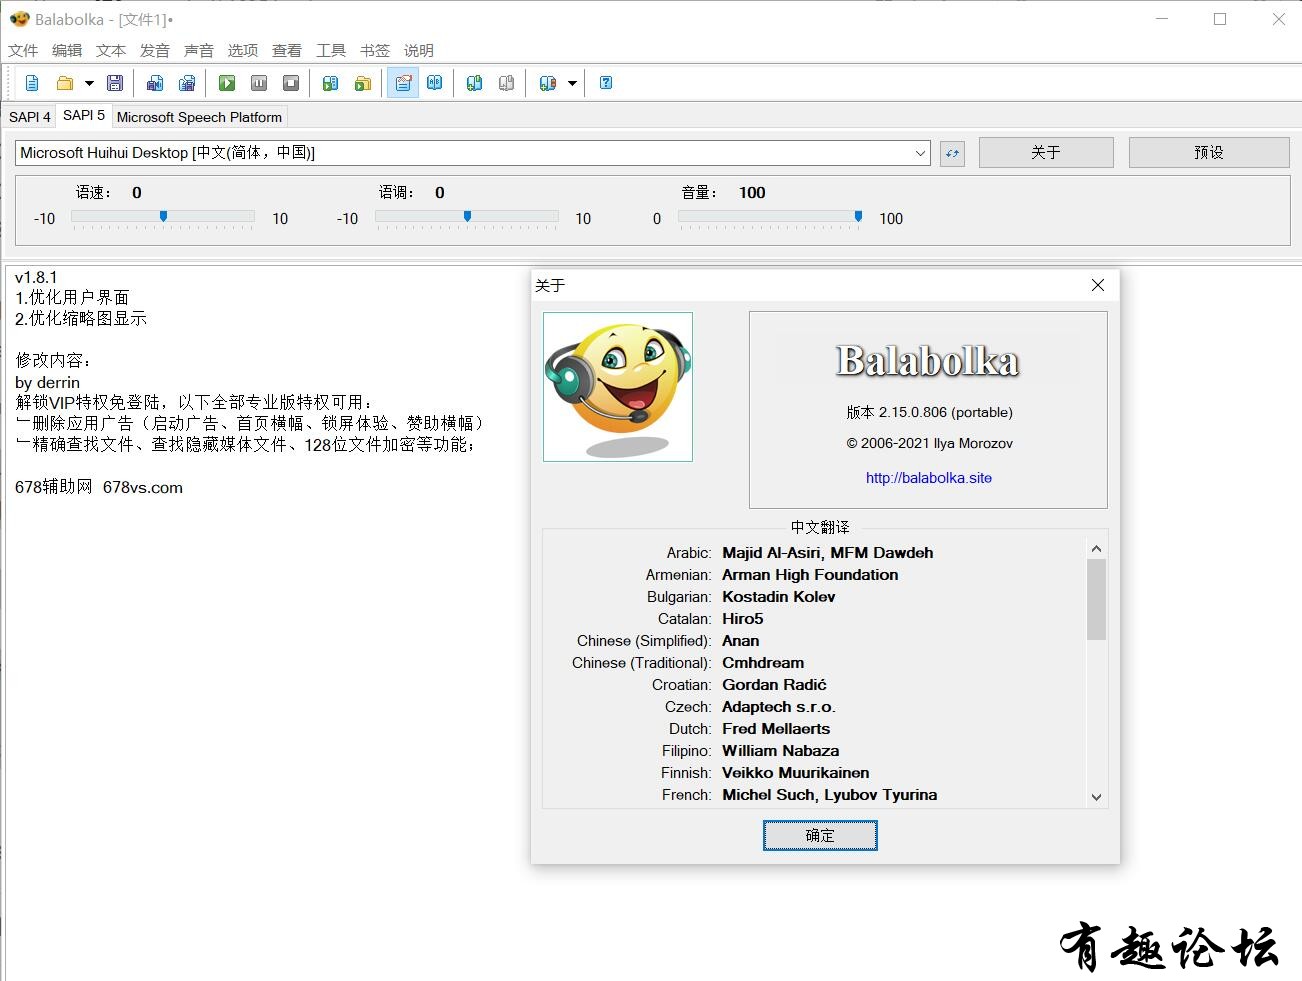This screenshot has width=1302, height=981.
Task: Click the Add bookmark icon
Action: pyautogui.click(x=475, y=83)
